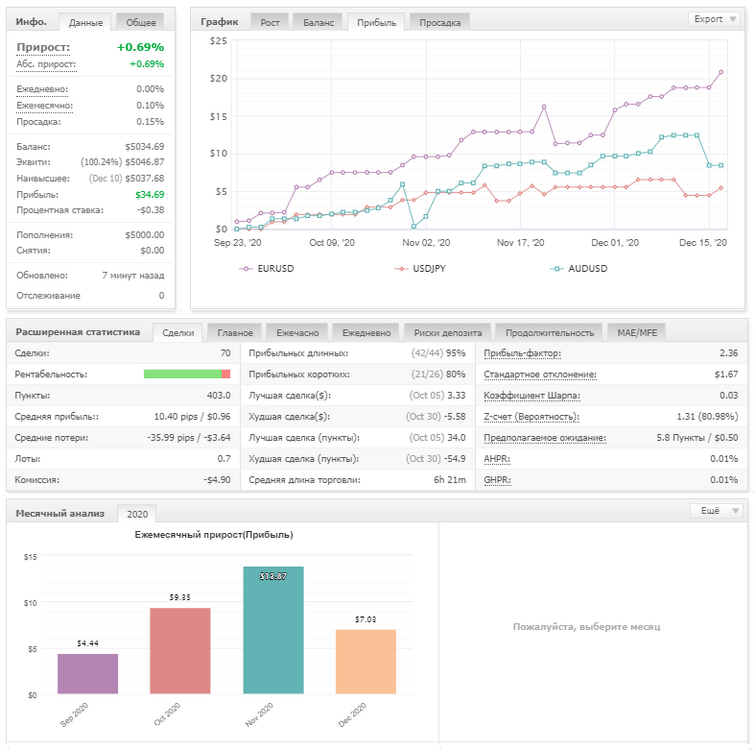This screenshot has height=750, width=755.
Task: Open the Главное statistics tab
Action: tap(234, 333)
